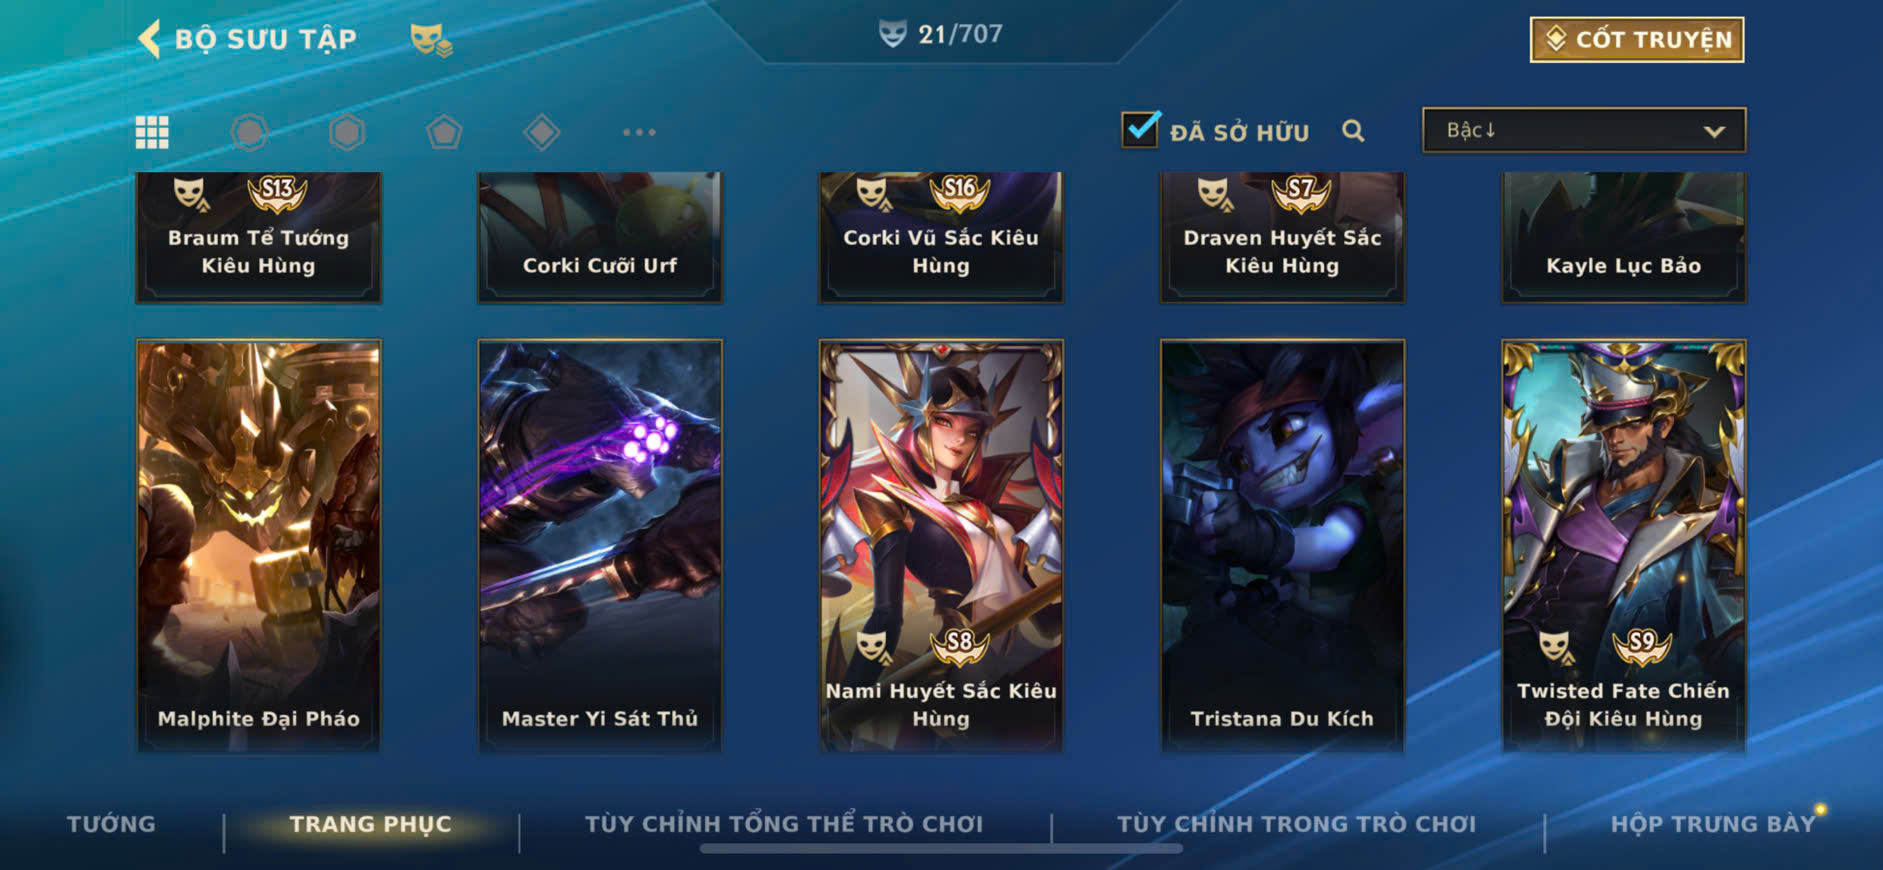This screenshot has width=1883, height=870.
Task: Filter skins by the circle rarity icon
Action: tap(249, 132)
